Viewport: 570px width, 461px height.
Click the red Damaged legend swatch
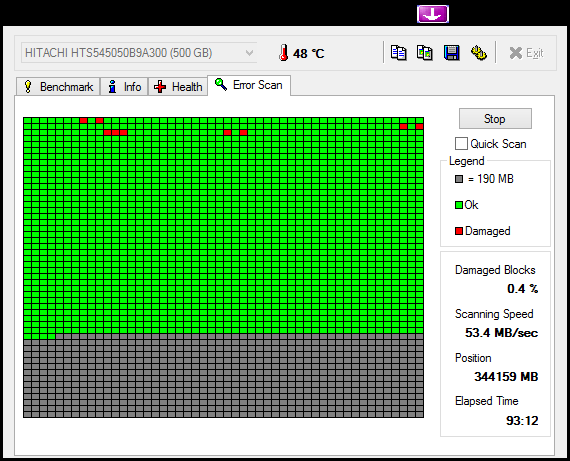click(x=459, y=231)
